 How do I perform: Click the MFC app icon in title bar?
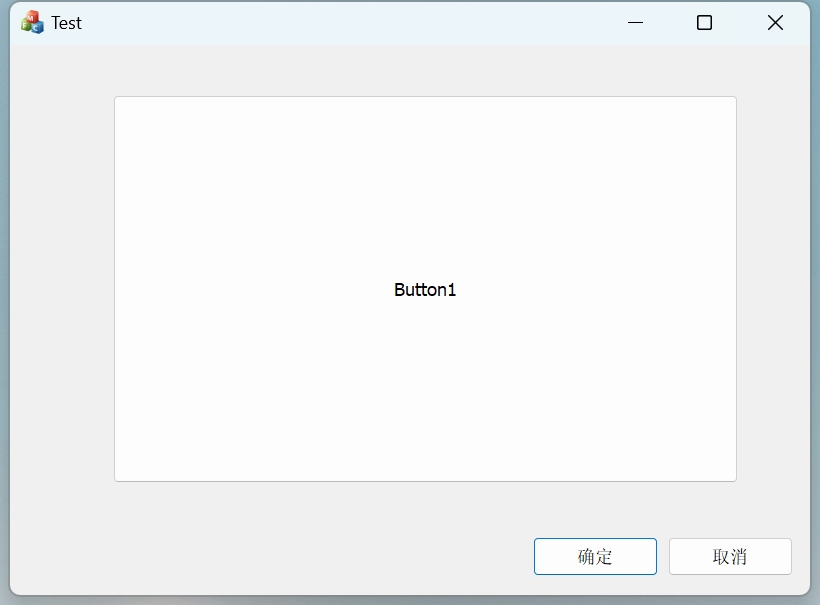tap(32, 22)
